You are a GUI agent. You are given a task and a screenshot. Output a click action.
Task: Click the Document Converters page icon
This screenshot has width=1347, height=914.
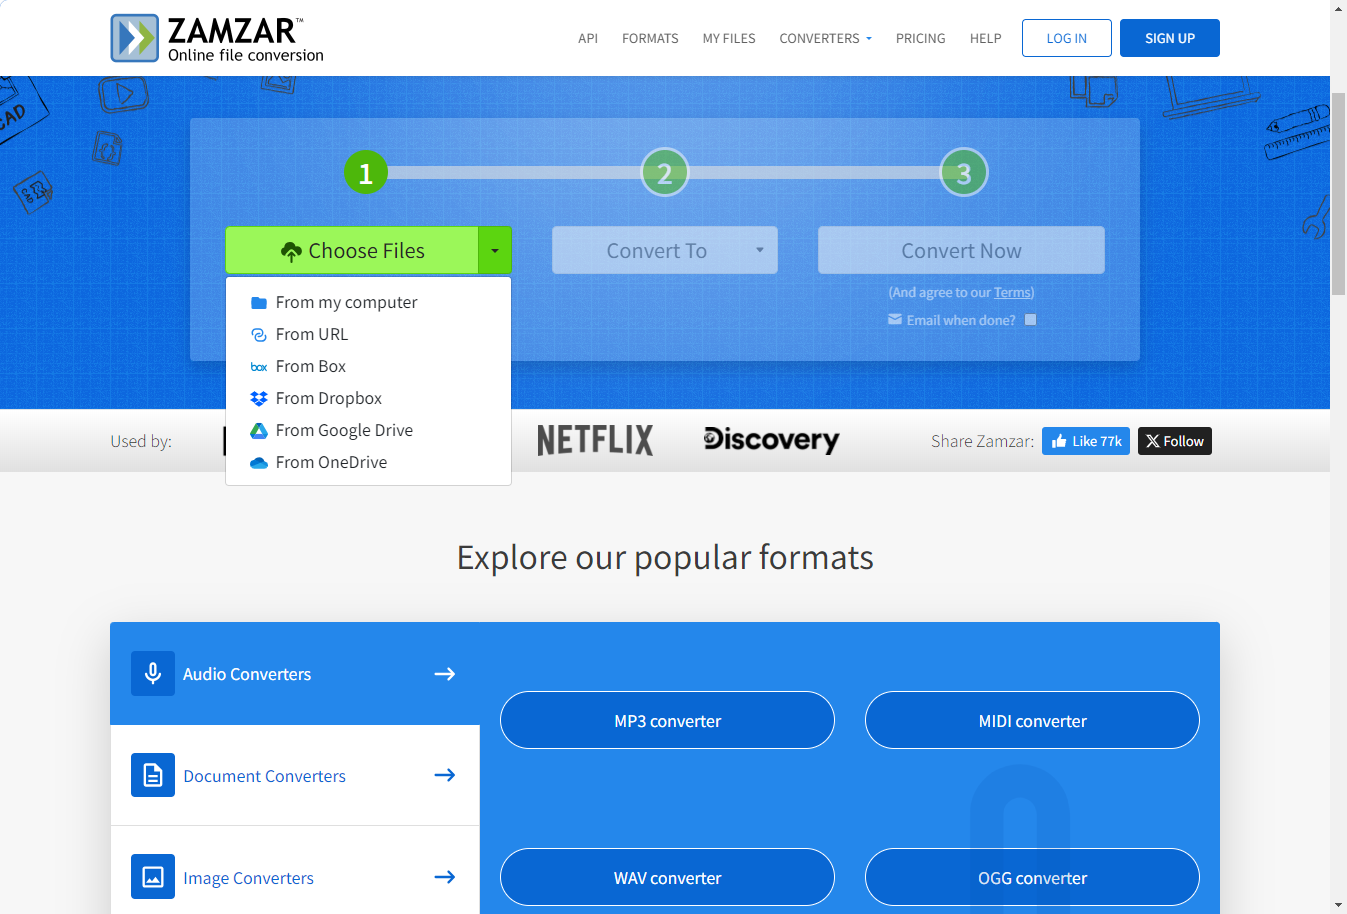(153, 775)
